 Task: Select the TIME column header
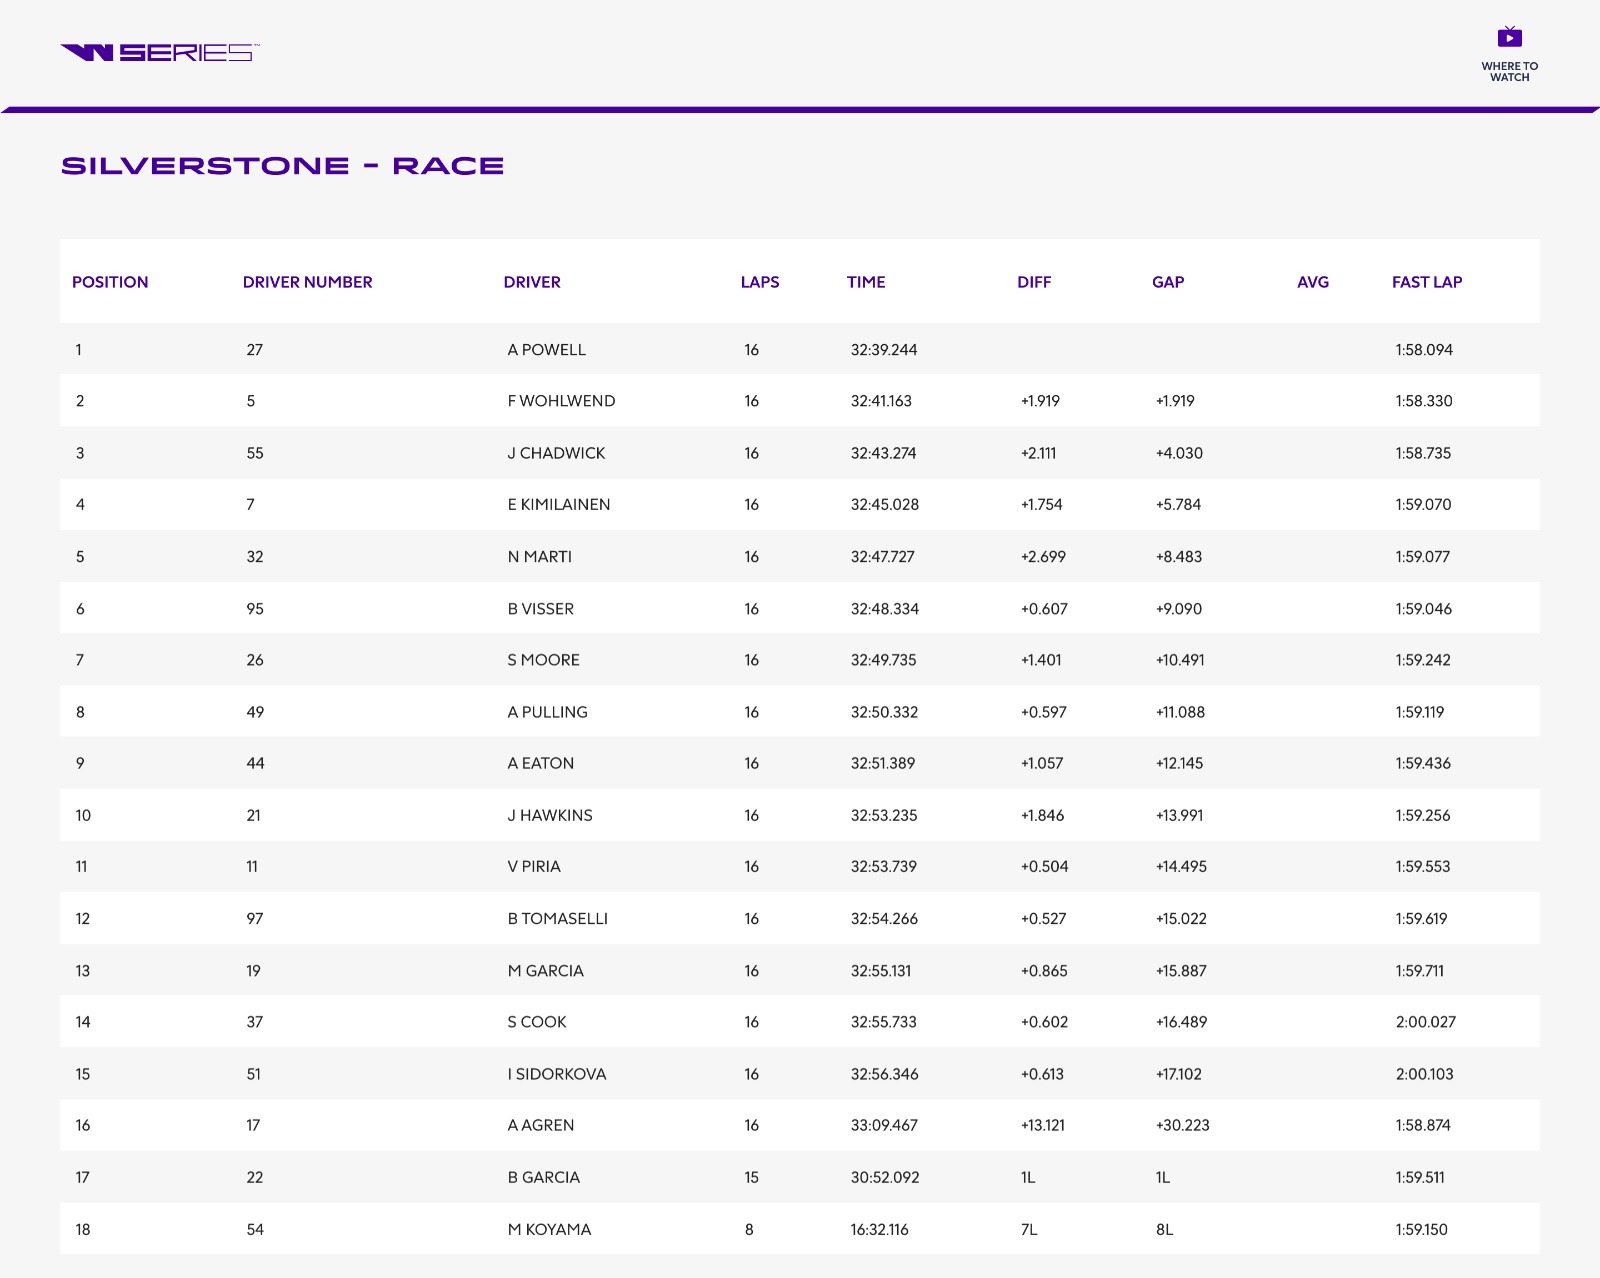[866, 282]
